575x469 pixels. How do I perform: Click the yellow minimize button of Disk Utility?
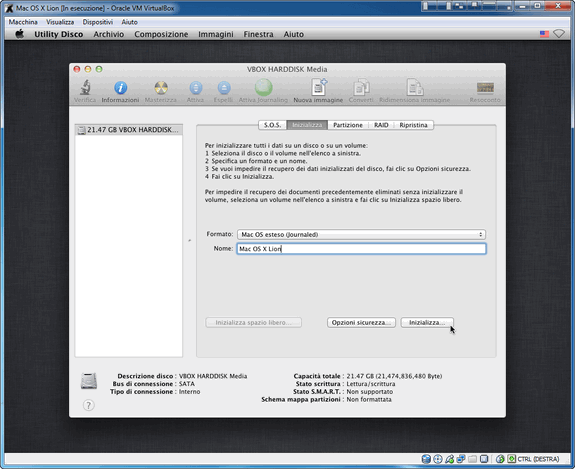pos(88,69)
